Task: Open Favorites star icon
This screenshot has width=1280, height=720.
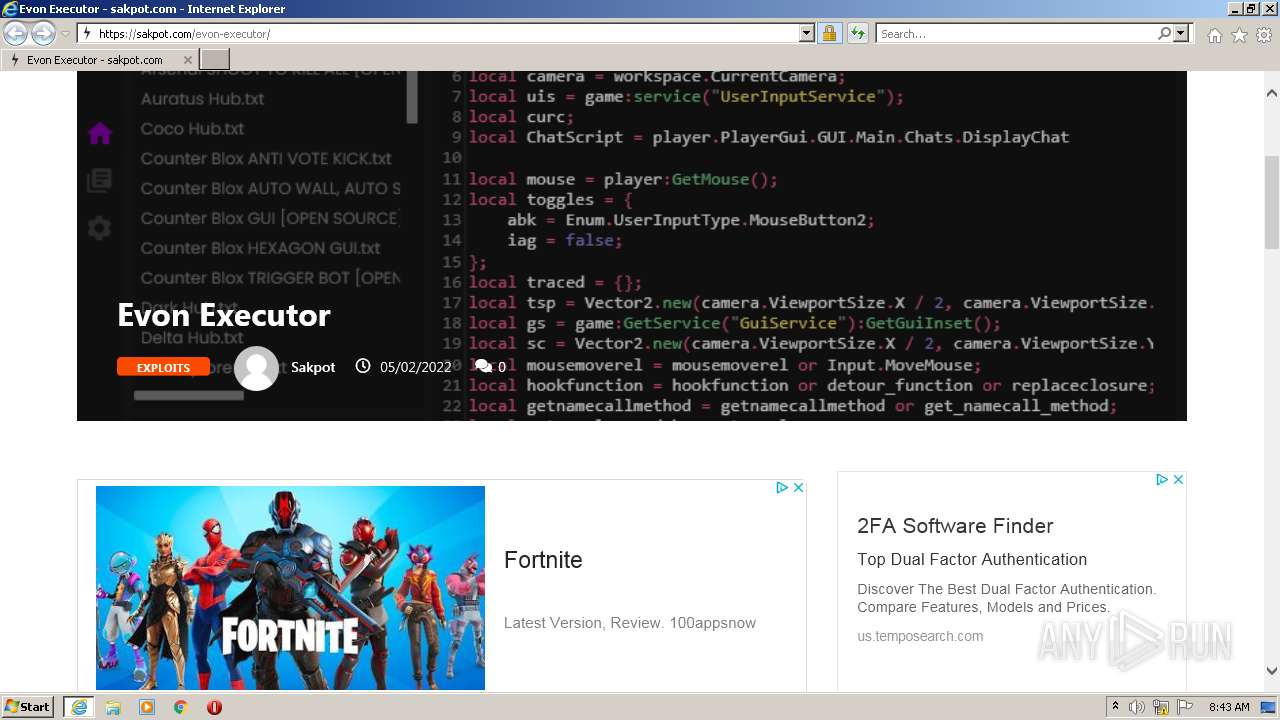Action: [x=1239, y=35]
